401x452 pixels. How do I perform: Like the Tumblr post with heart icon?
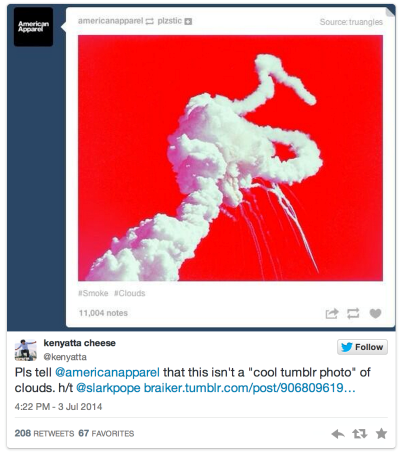[375, 313]
